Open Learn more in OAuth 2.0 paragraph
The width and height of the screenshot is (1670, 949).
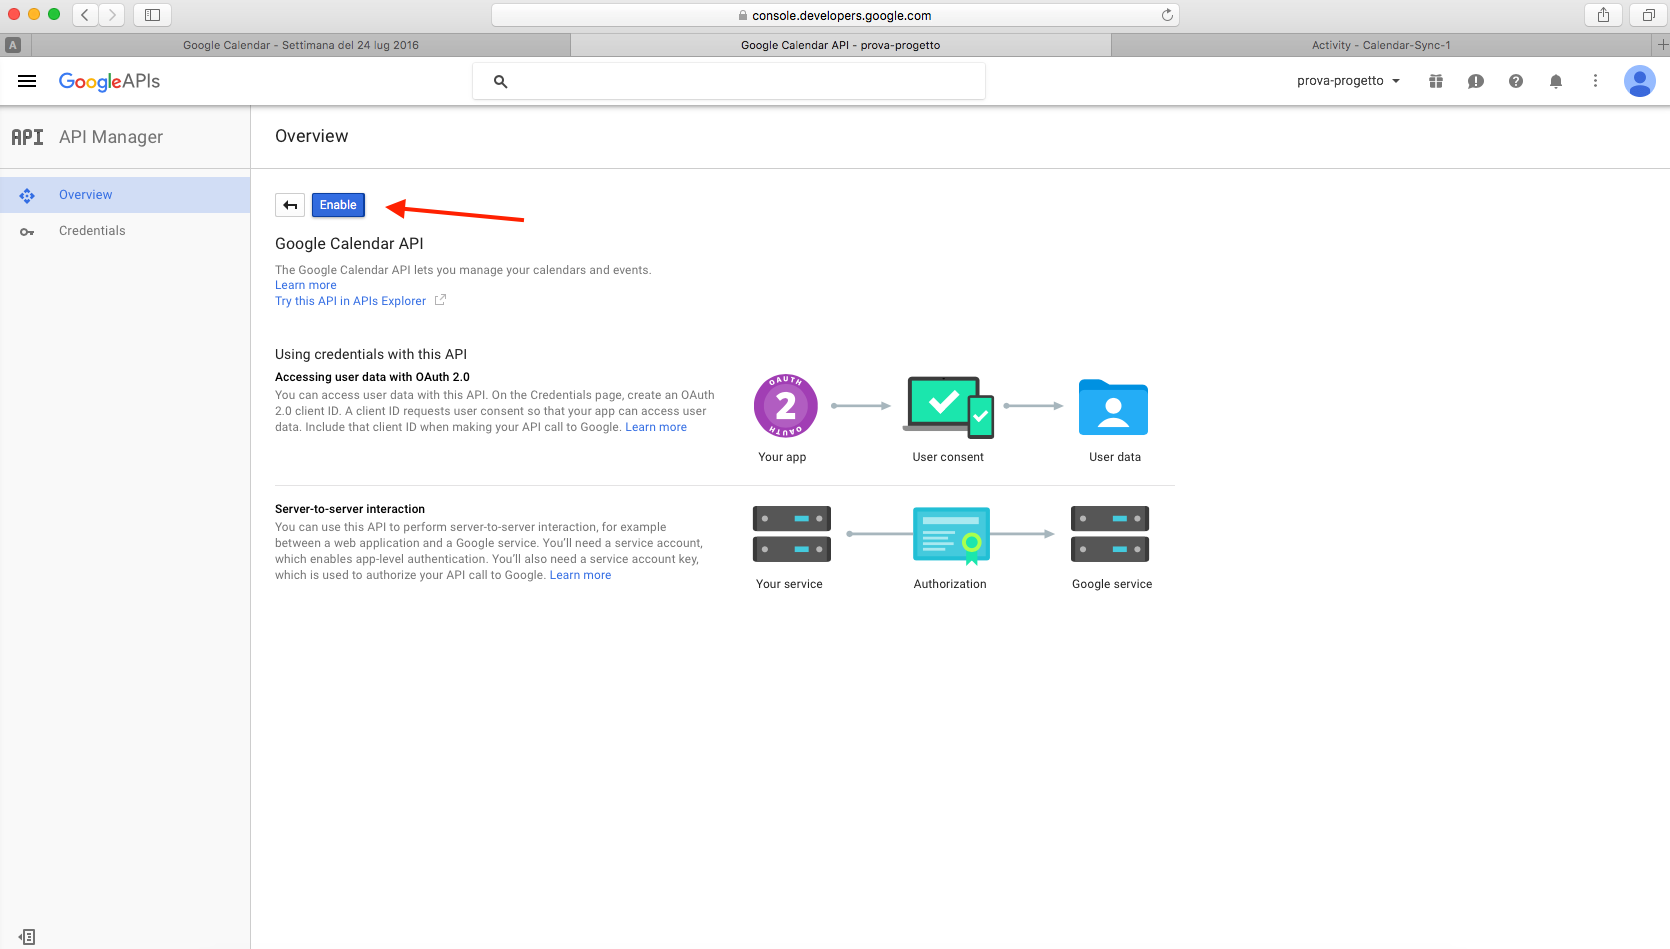coord(656,427)
